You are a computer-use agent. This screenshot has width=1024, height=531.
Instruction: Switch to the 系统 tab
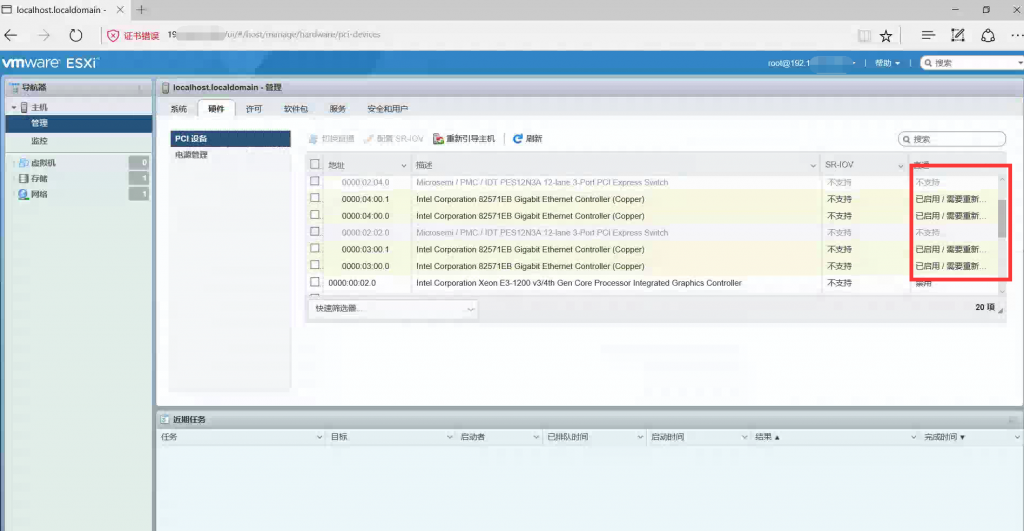tap(178, 109)
